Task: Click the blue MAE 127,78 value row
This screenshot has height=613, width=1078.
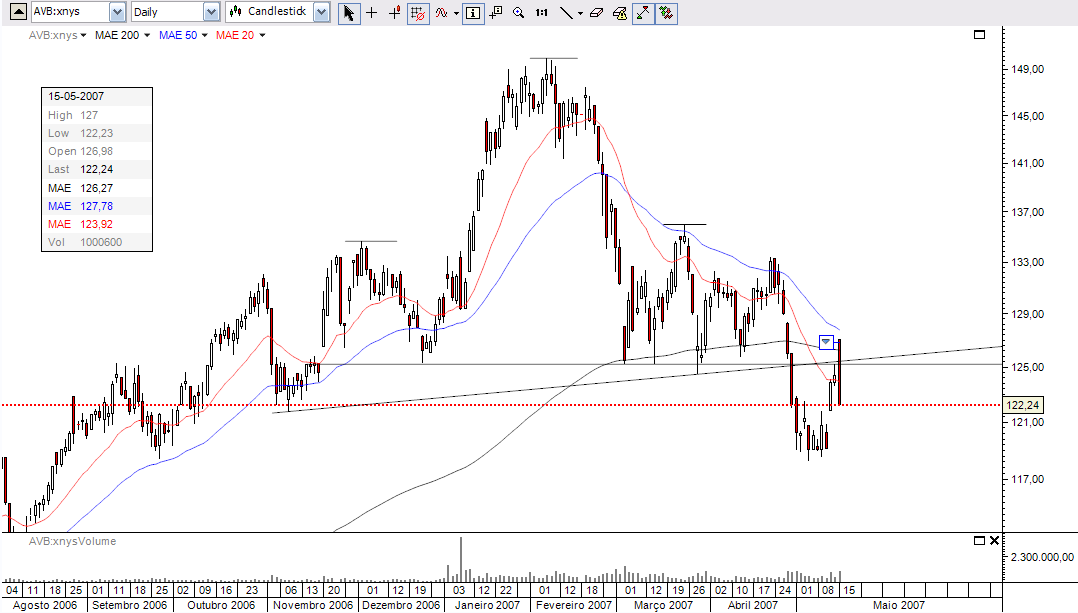Action: tap(96, 206)
